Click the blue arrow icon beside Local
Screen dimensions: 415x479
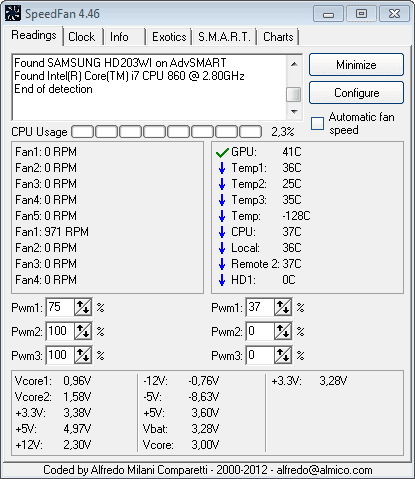point(222,248)
